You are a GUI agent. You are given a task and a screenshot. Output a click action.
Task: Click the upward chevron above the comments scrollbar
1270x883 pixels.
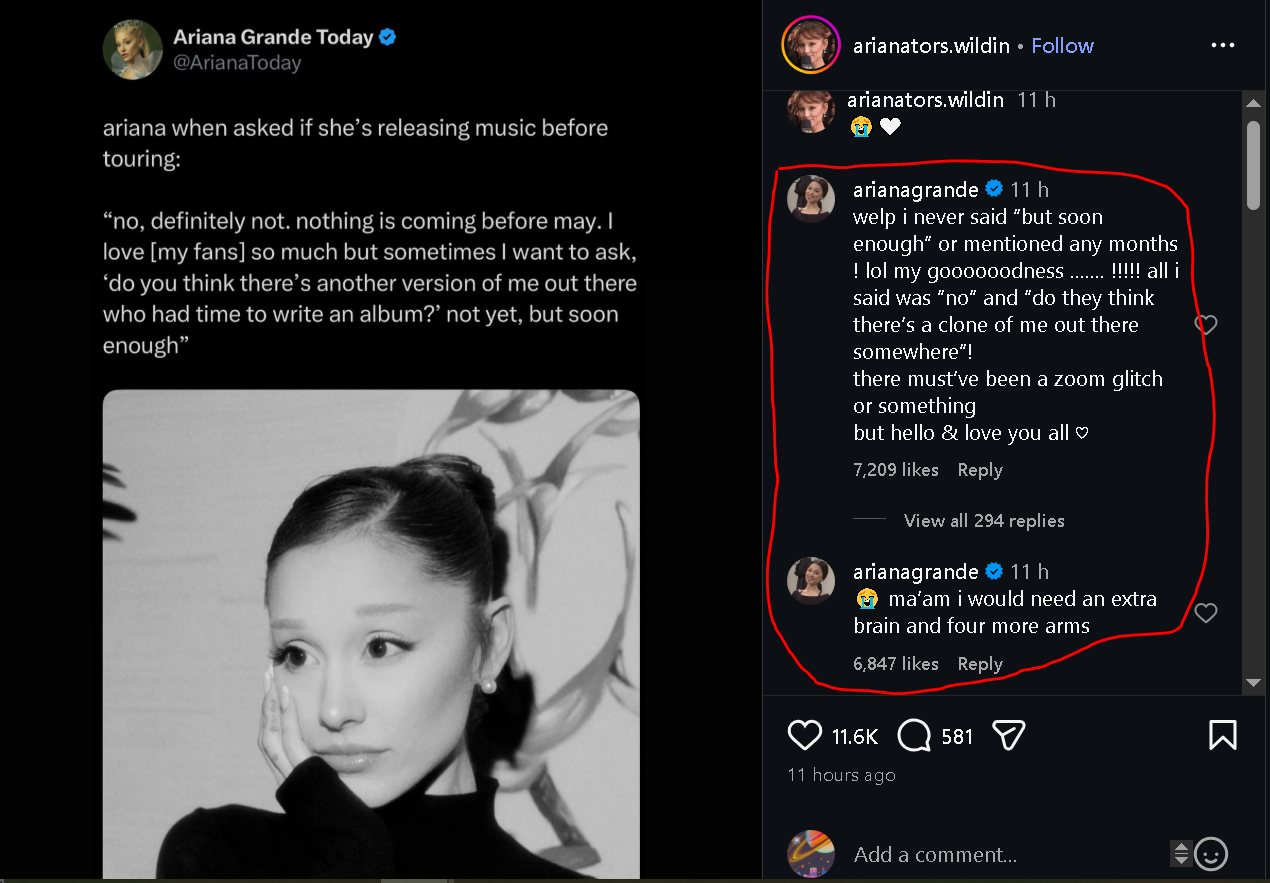1253,101
